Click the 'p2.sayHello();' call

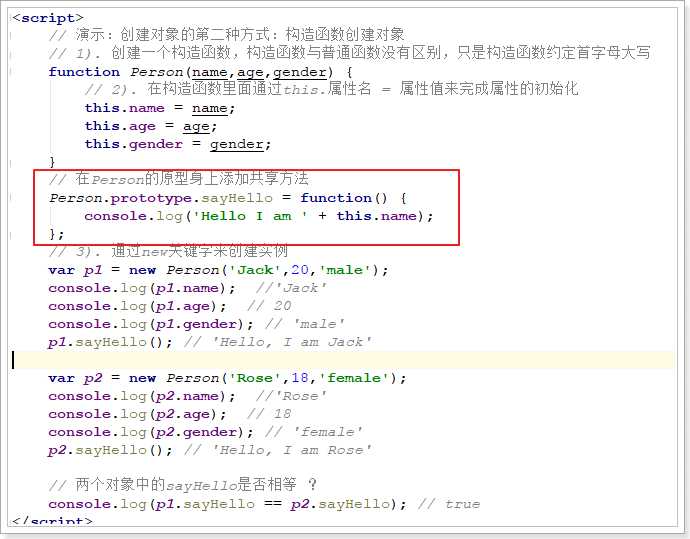(110, 450)
